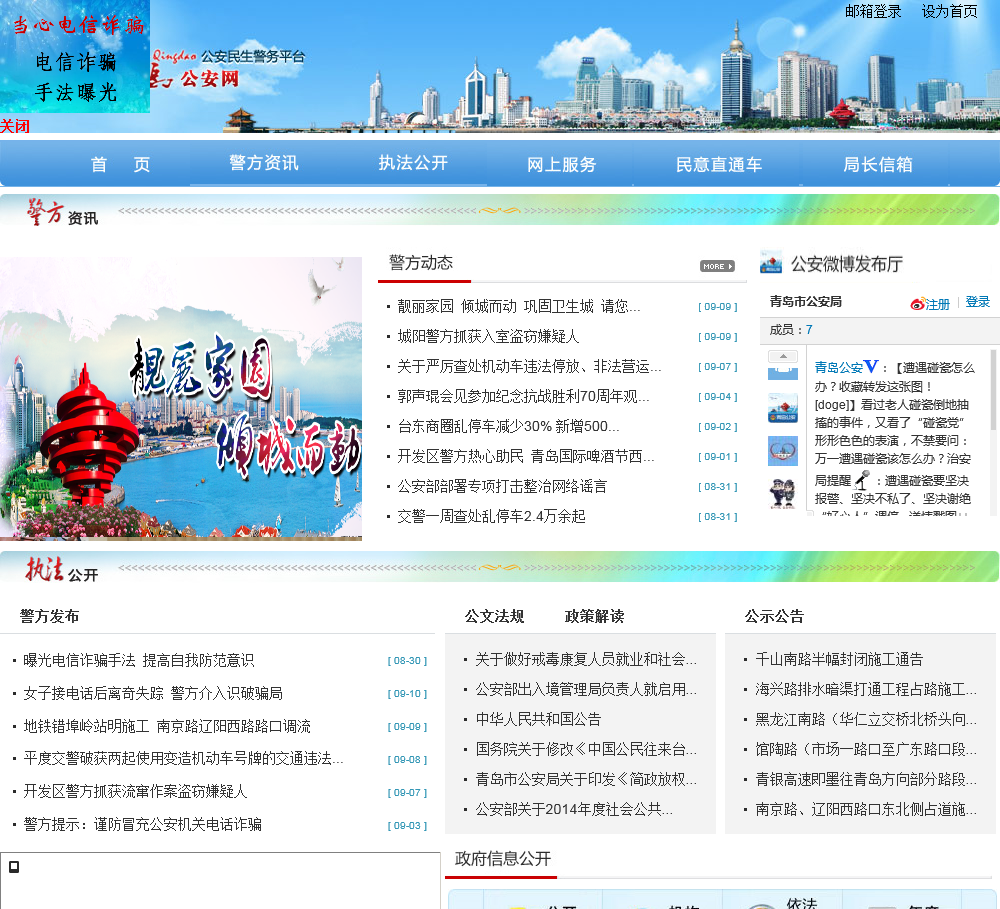The image size is (1000, 909).
Task: Click the MORE button in 警方动态
Action: (717, 266)
